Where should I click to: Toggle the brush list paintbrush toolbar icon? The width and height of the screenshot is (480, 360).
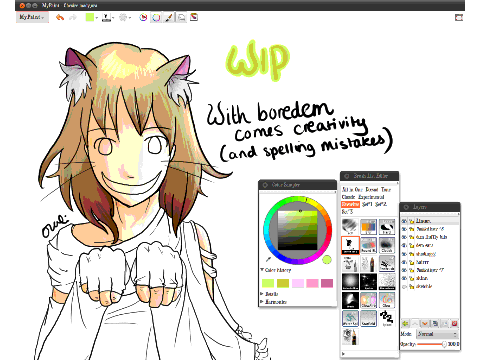click(x=169, y=17)
